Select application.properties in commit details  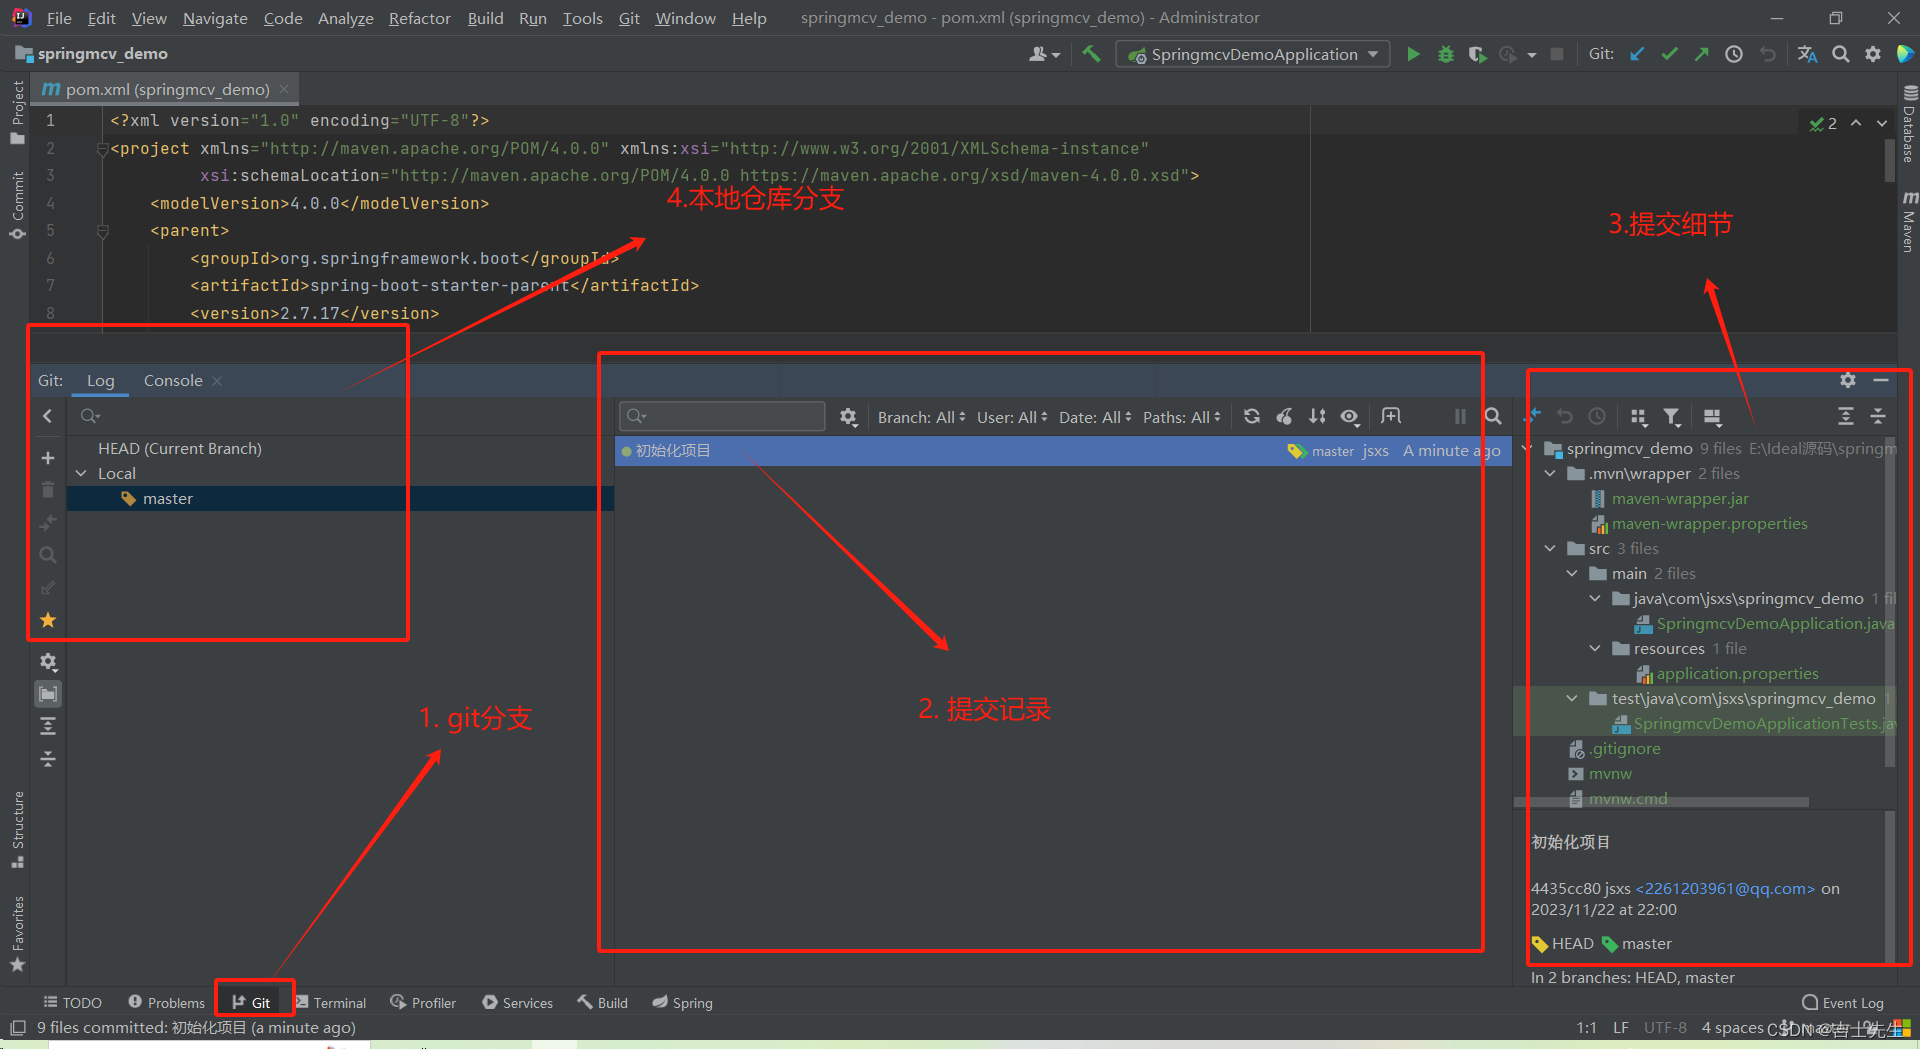pos(1737,673)
